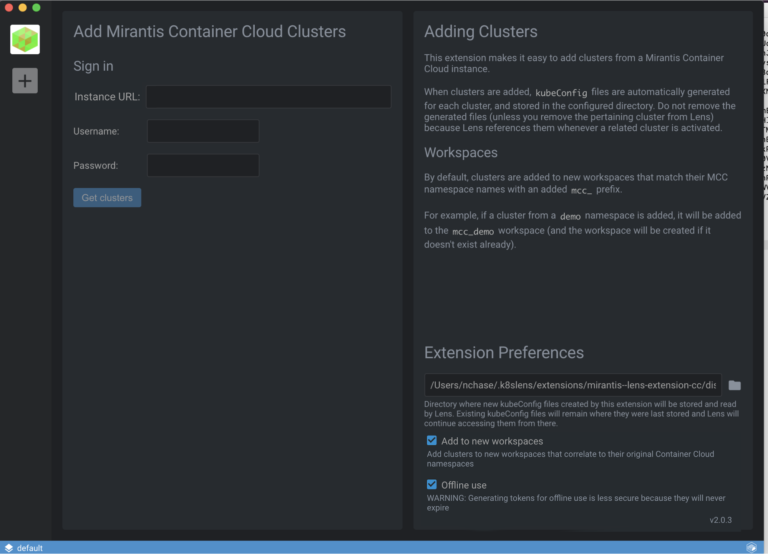Viewport: 768px width, 554px height.
Task: Click into the Username field
Action: tap(203, 131)
